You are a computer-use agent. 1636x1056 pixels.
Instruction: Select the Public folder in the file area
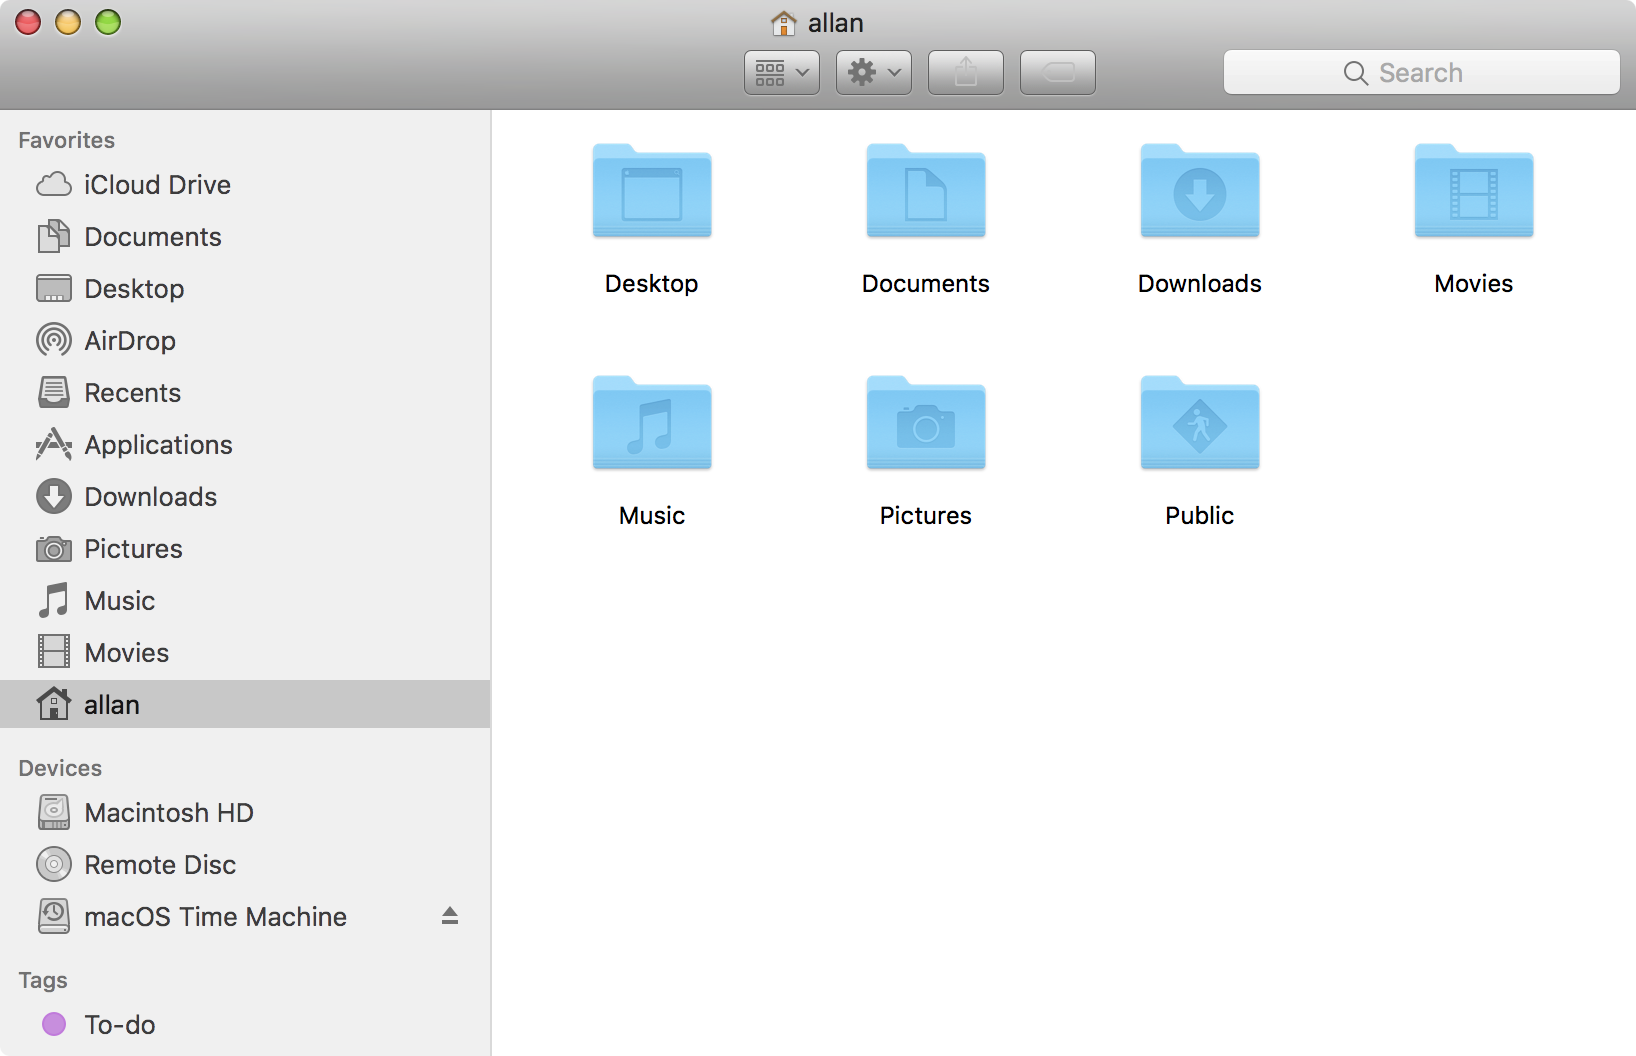point(1200,422)
